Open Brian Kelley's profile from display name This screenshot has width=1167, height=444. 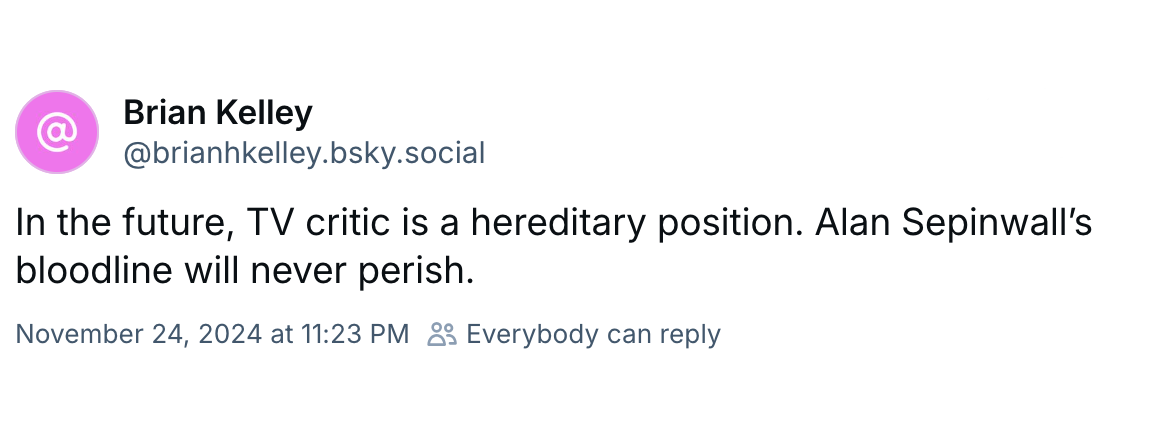[x=217, y=113]
